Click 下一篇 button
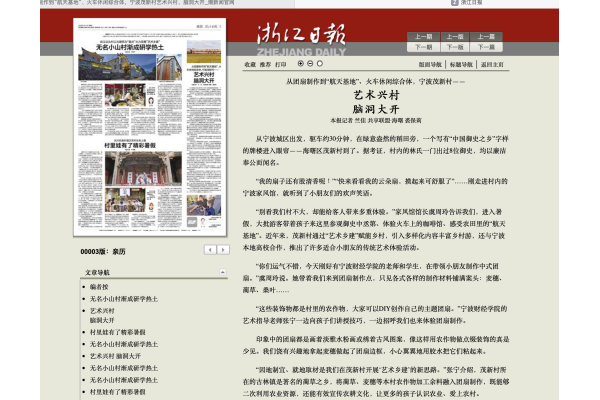600x400 pixels. click(485, 47)
